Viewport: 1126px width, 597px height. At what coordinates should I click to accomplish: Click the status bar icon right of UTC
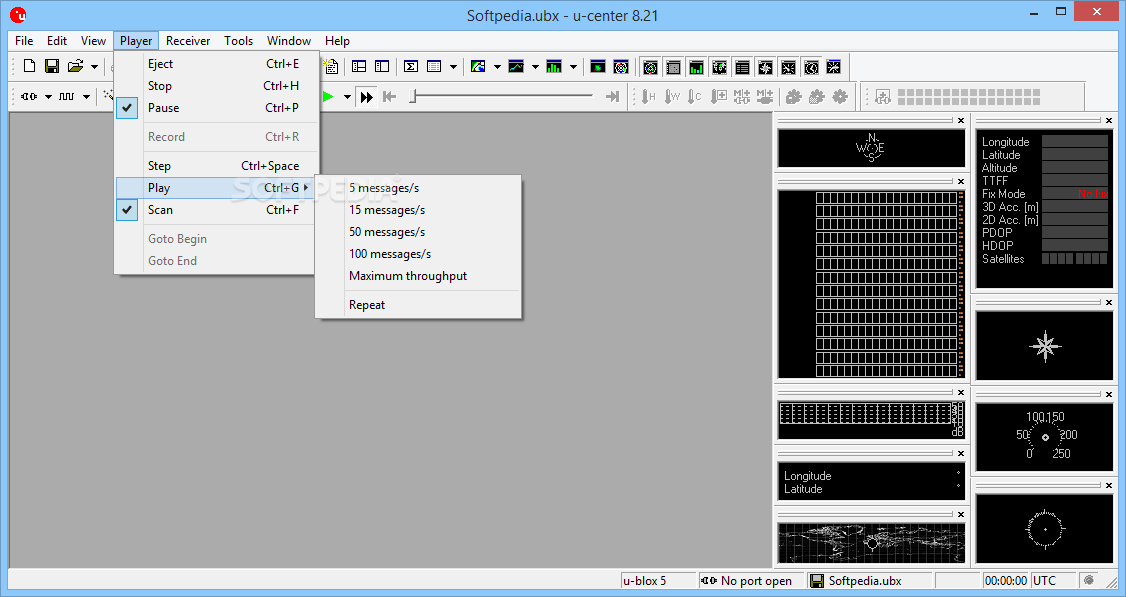point(1089,580)
